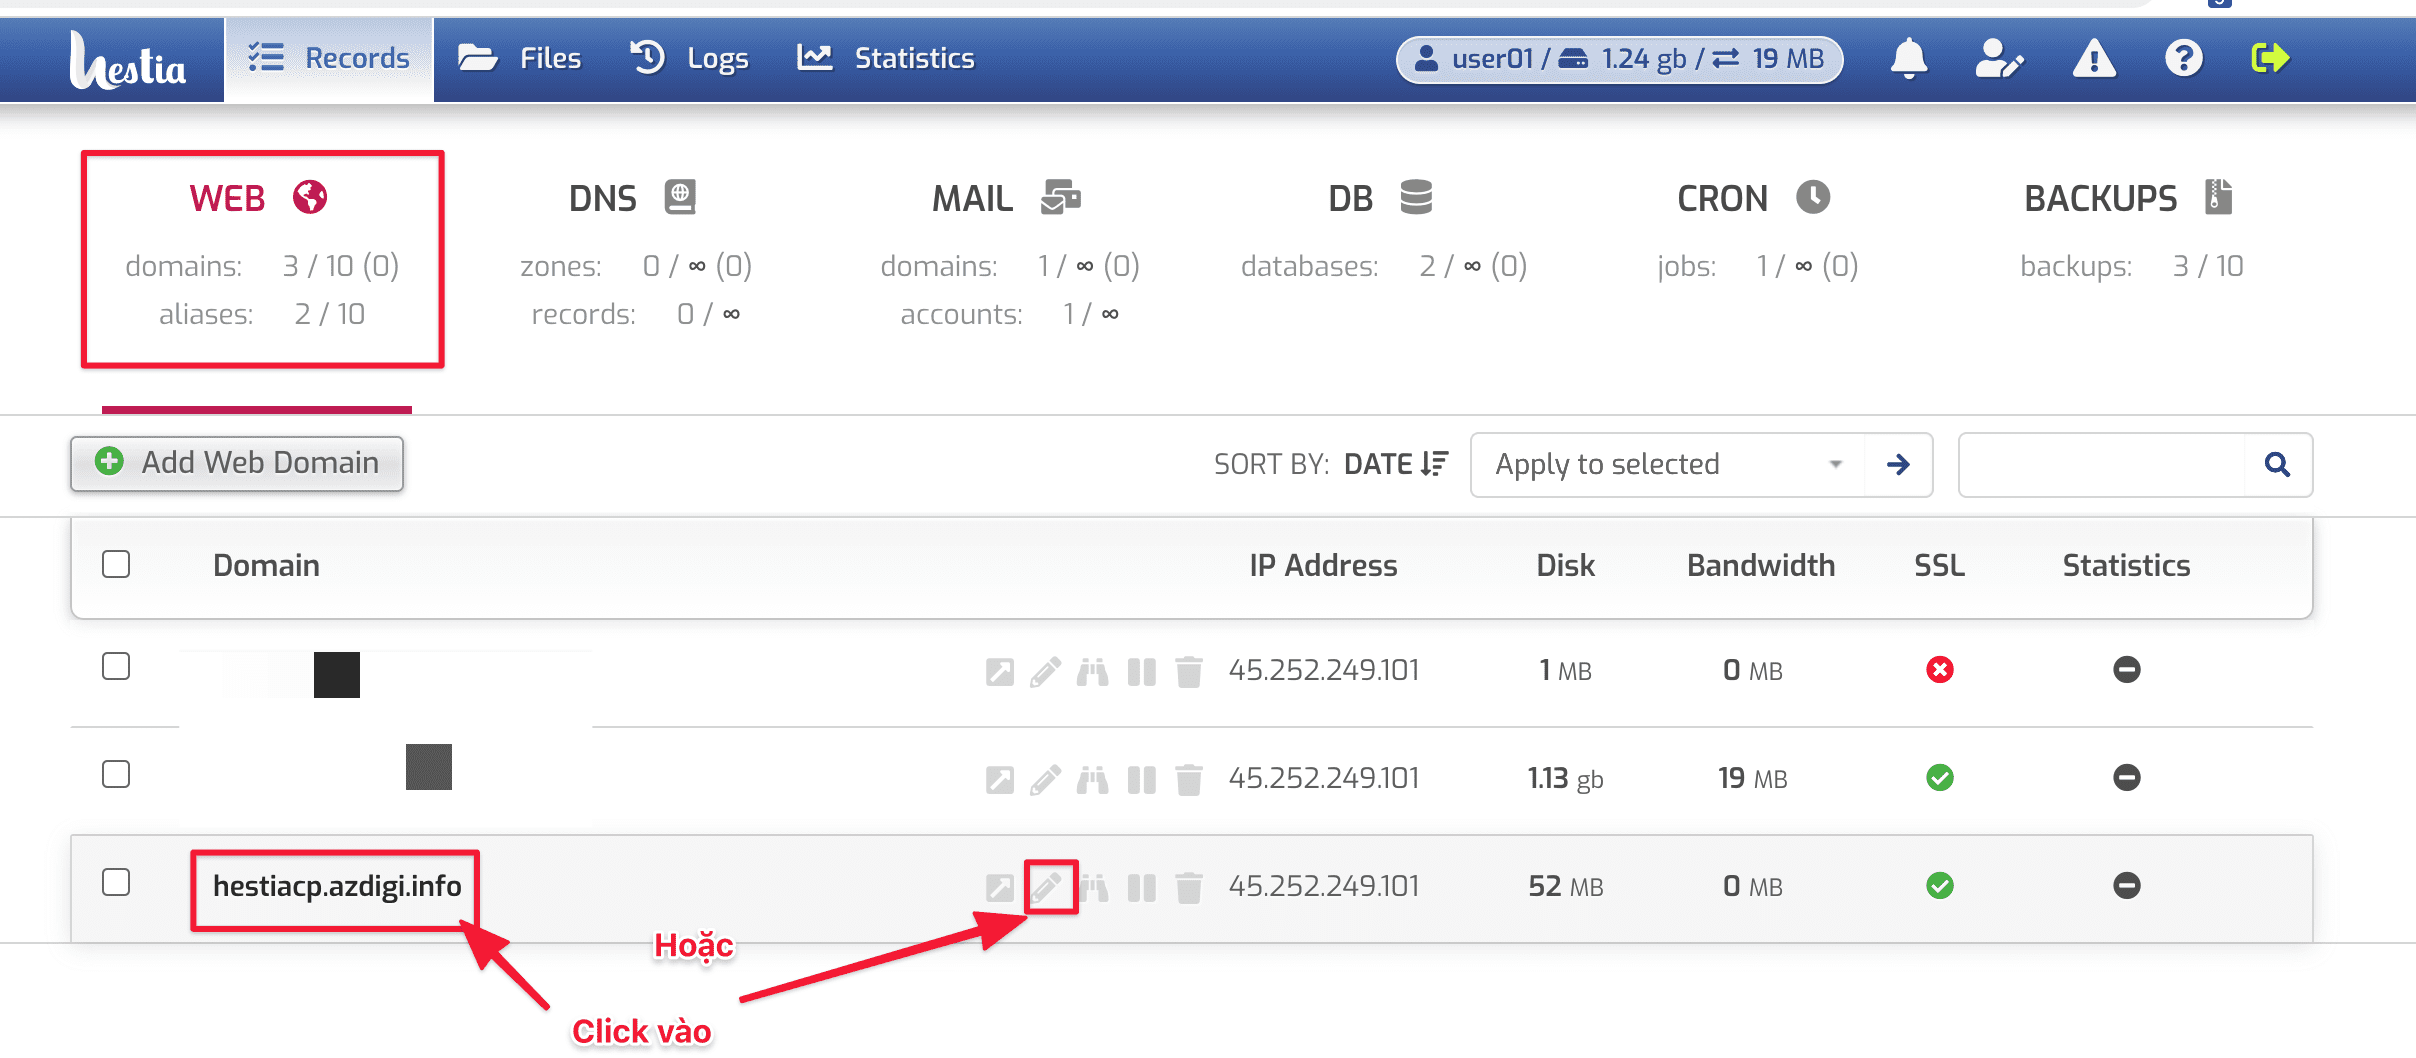Switch to the Files tab

(521, 57)
